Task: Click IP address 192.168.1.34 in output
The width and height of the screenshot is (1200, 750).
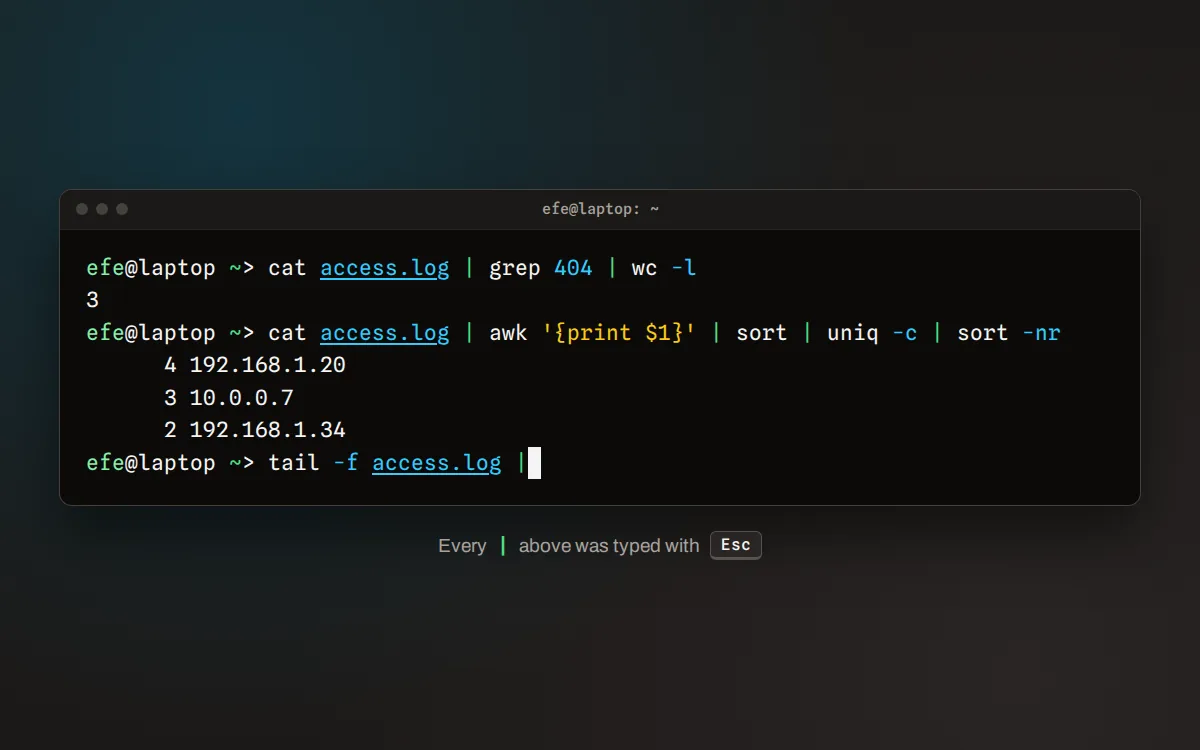Action: (268, 430)
